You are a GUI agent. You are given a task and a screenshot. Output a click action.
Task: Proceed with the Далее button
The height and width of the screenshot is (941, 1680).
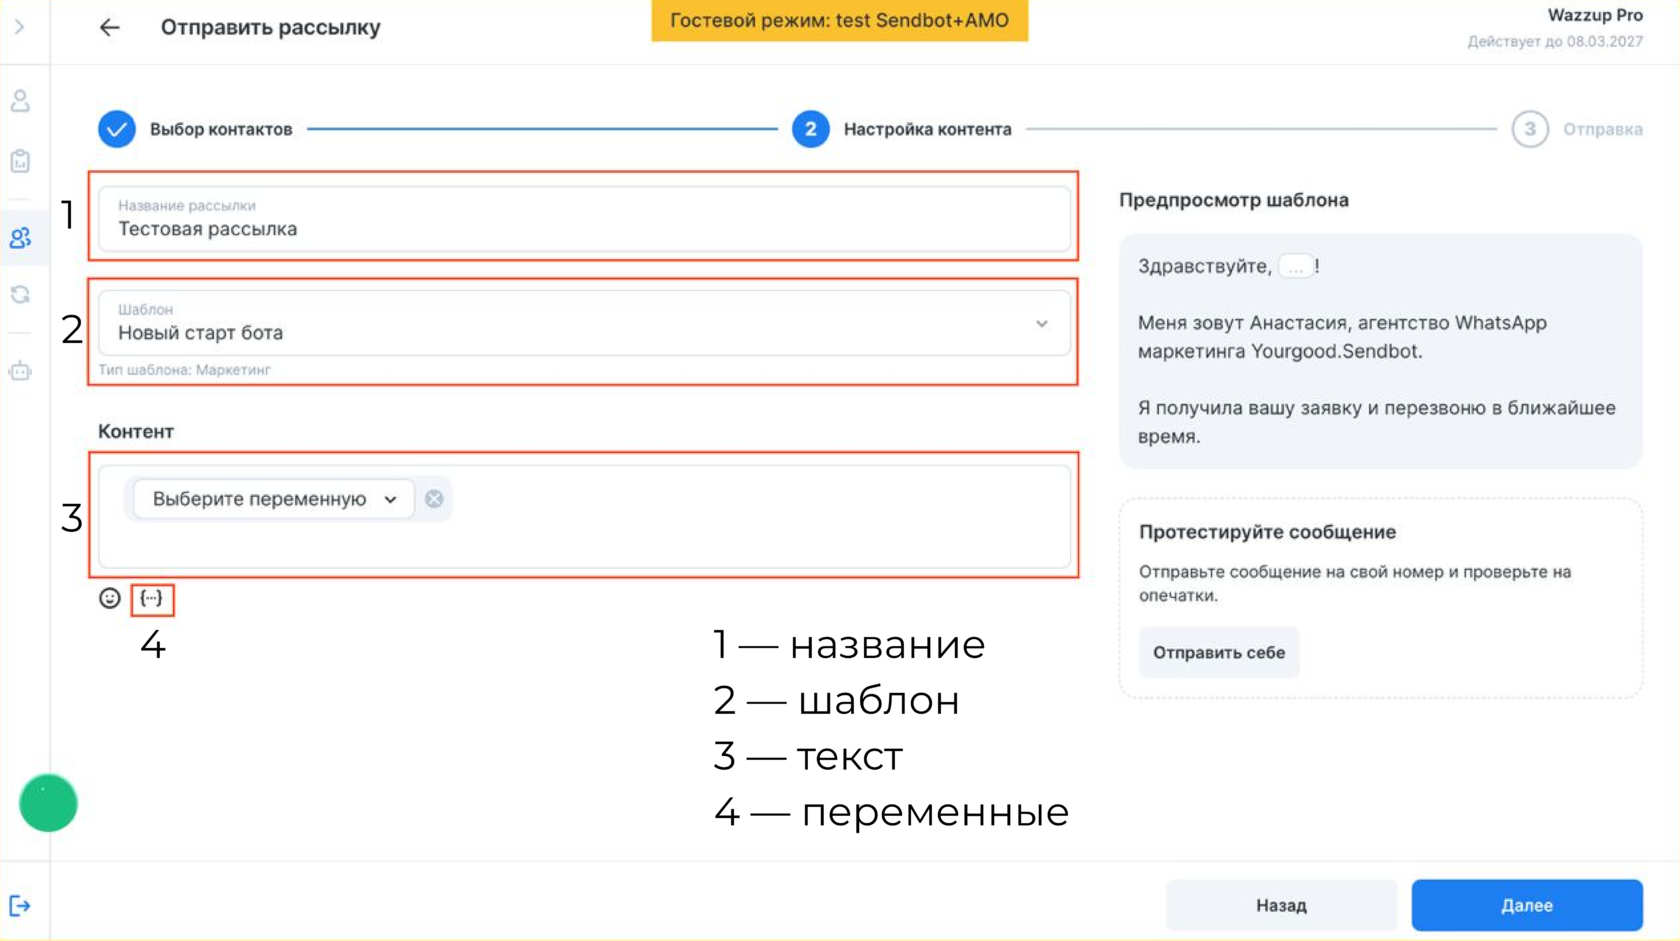coord(1527,905)
